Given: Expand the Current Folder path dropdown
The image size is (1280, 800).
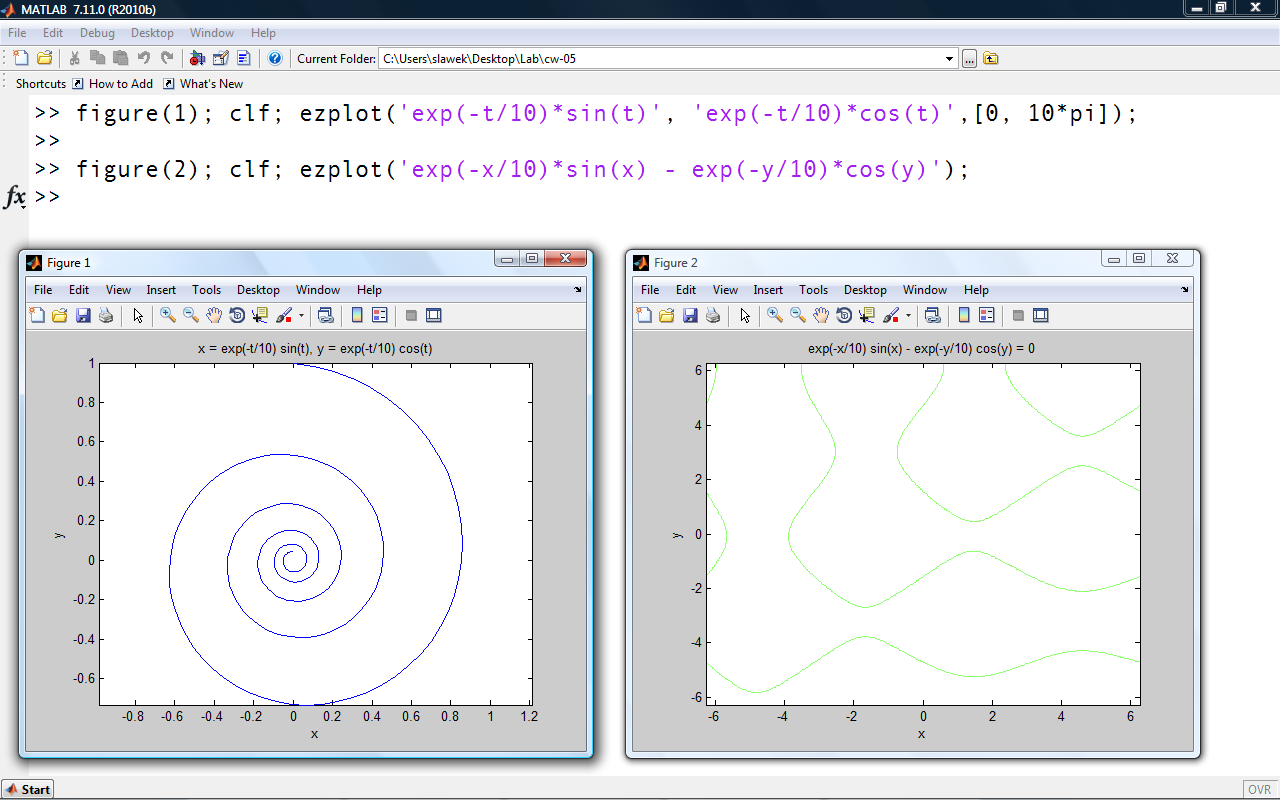Looking at the screenshot, I should tap(950, 59).
